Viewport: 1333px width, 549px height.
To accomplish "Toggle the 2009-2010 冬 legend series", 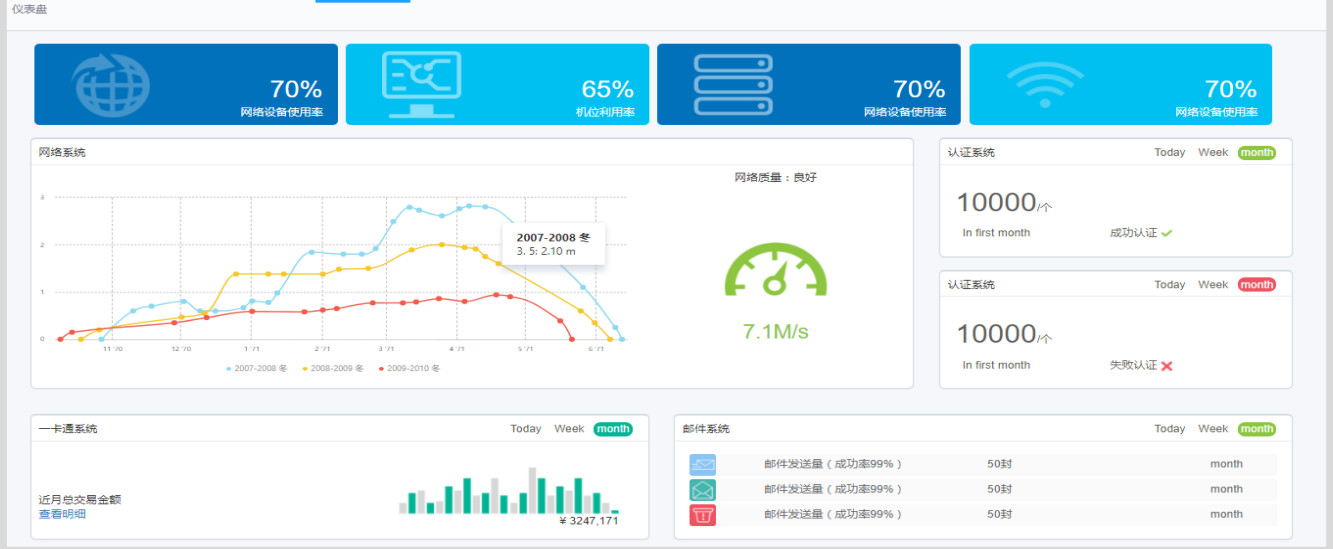I will 409,368.
